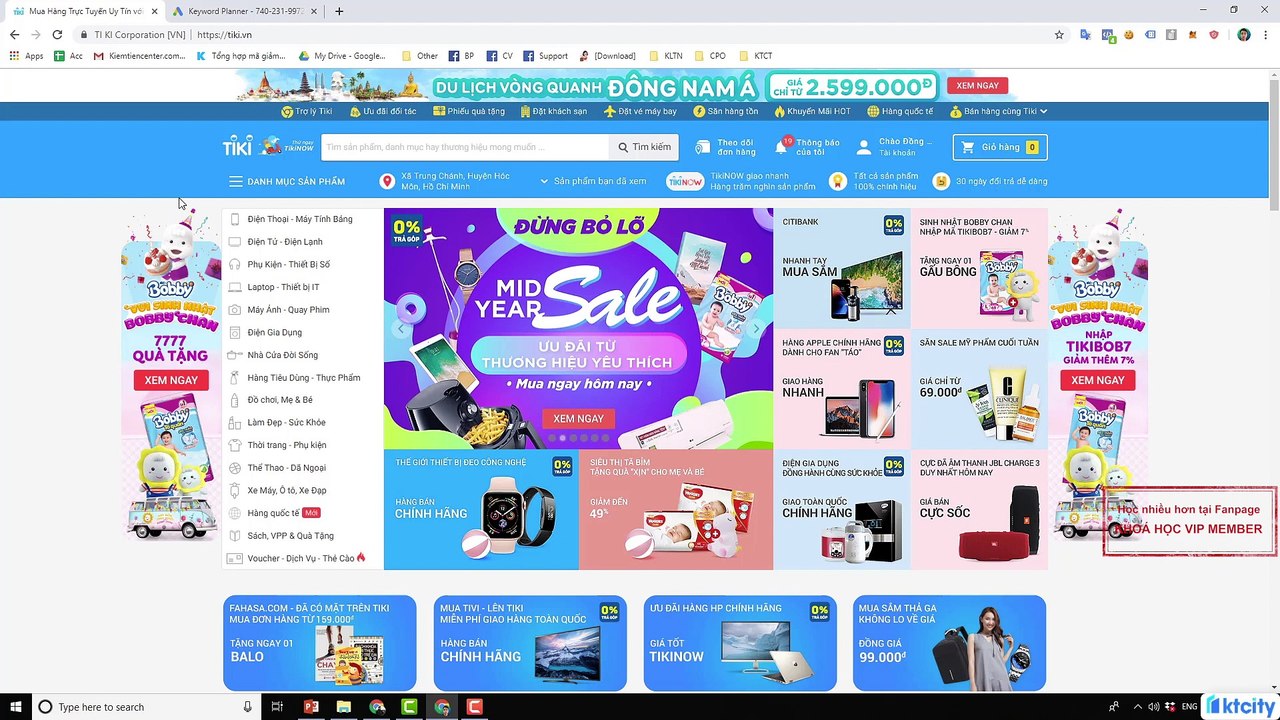Select the Điện Thoại - Máy Tính Bảng category

click(302, 219)
